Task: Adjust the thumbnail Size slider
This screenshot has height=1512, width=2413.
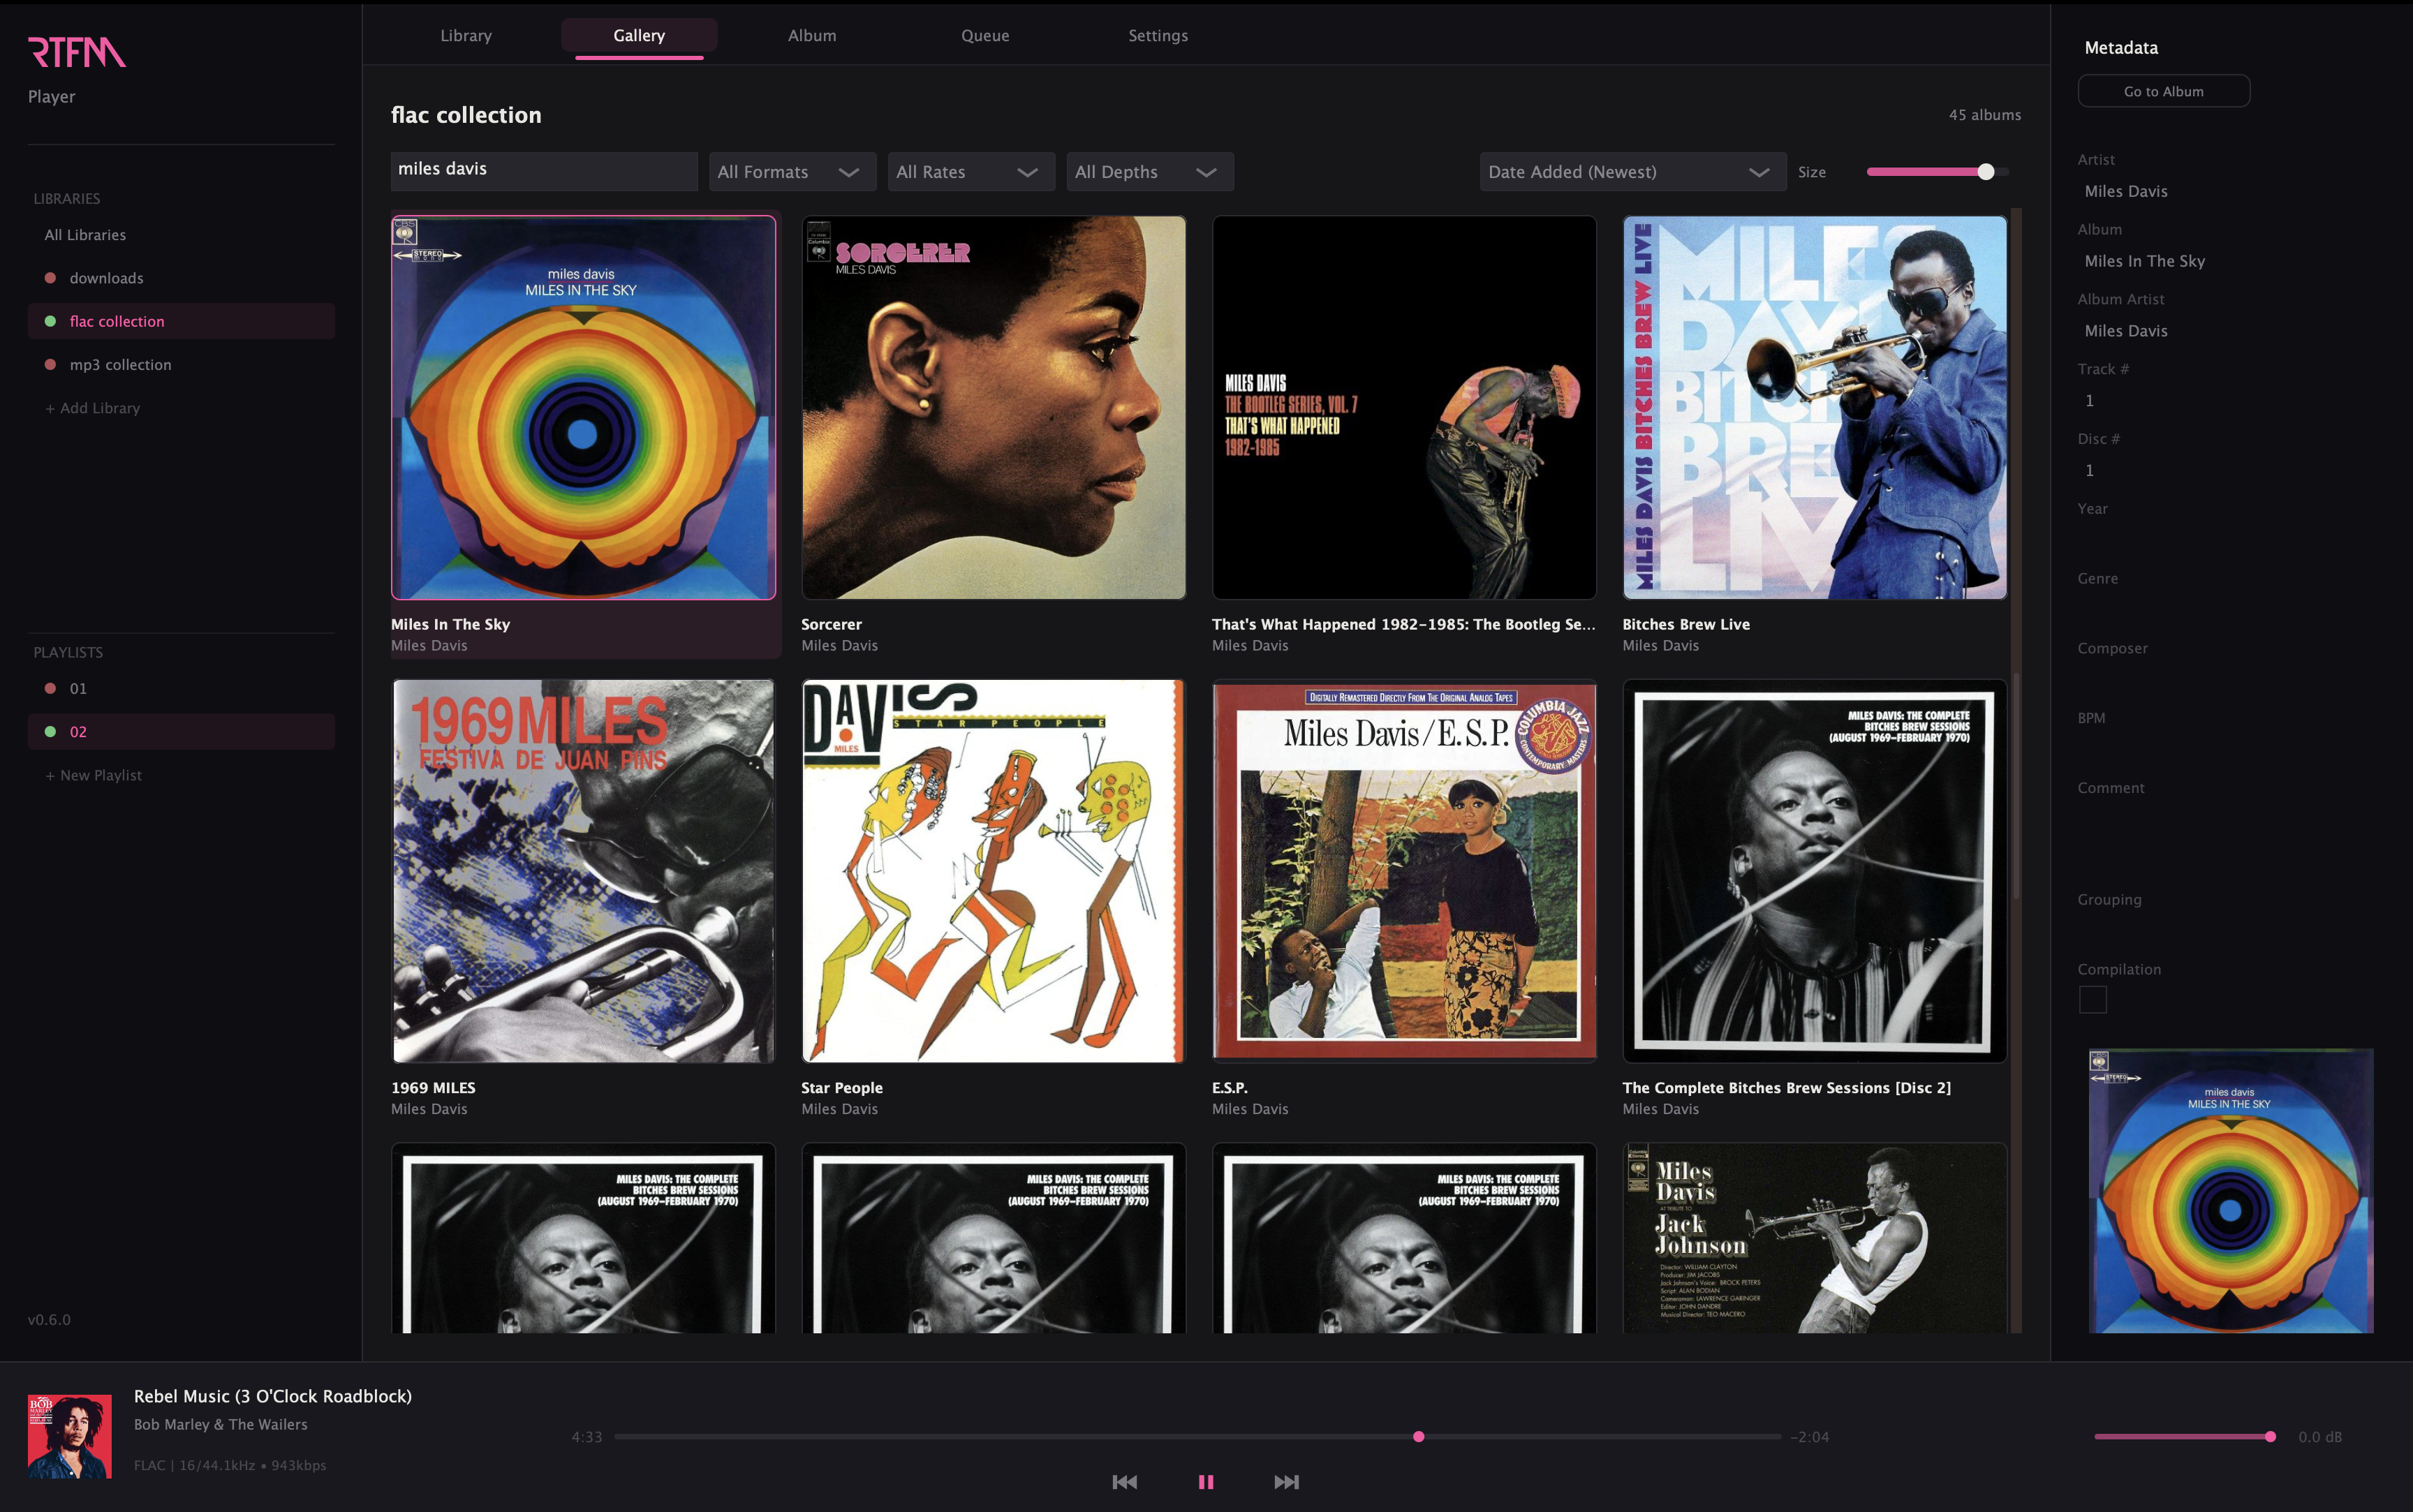Action: (x=1985, y=172)
